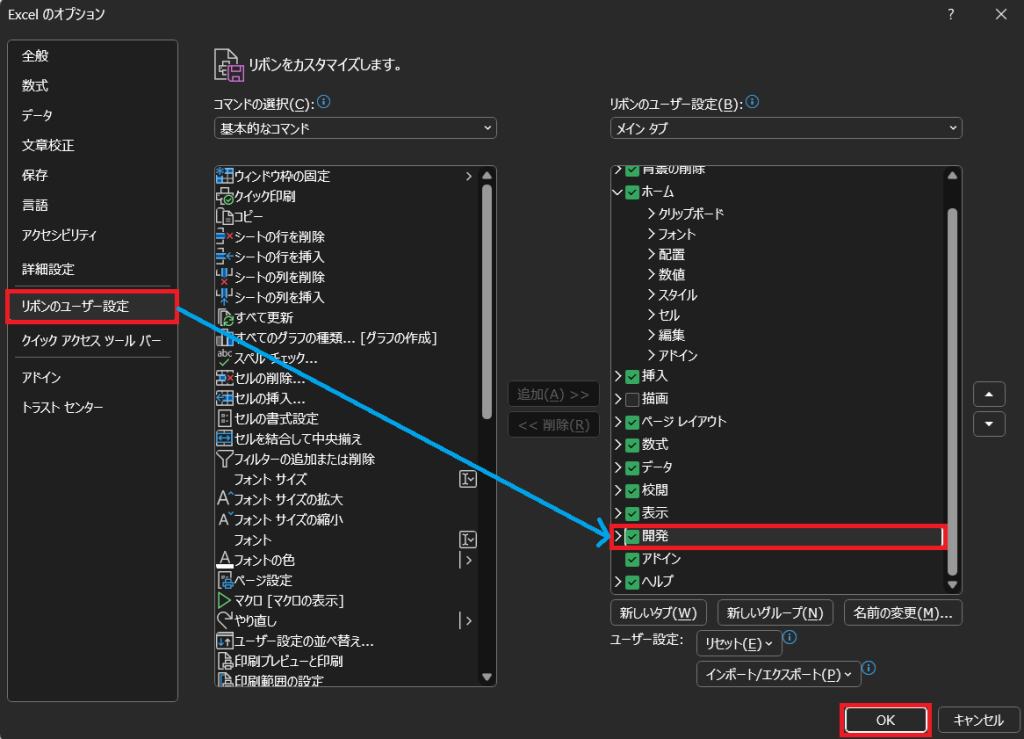Click the Freeze Panes command icon

(x=225, y=176)
